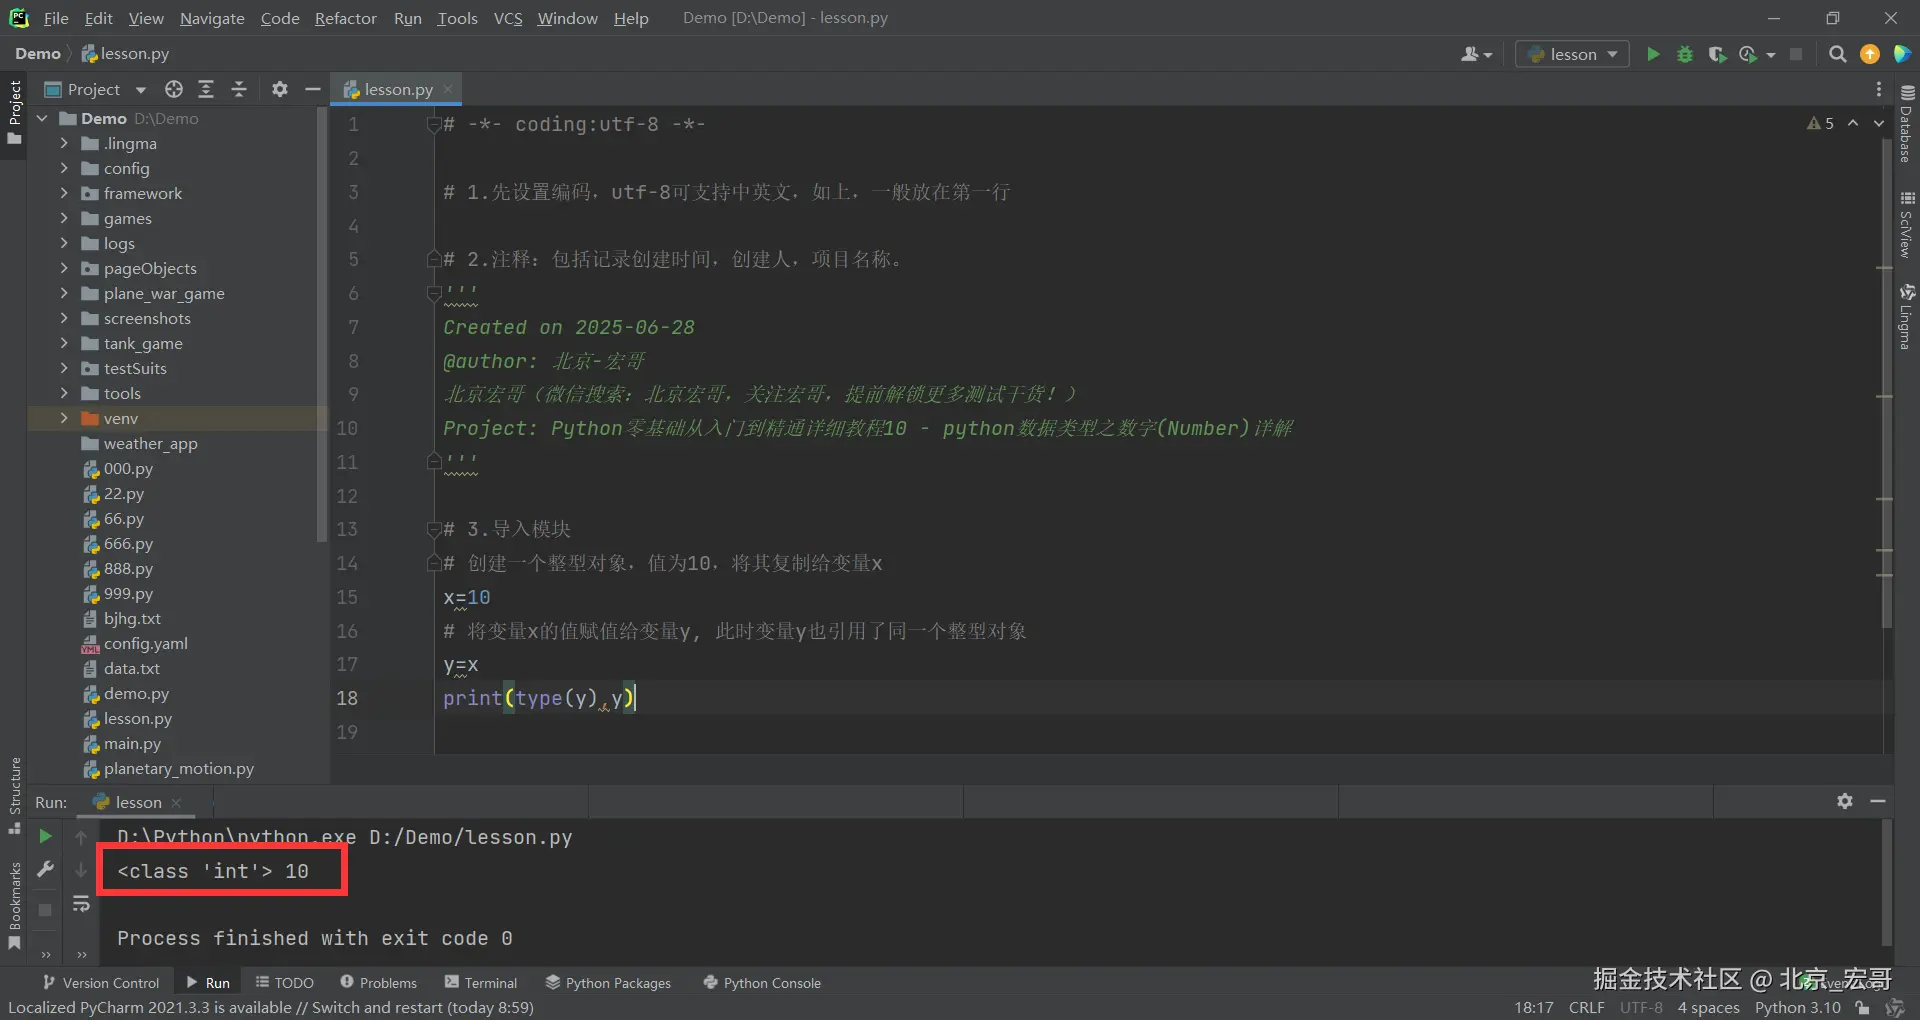Click the 18:17 caret position indicator
The height and width of the screenshot is (1020, 1920).
click(x=1533, y=1007)
